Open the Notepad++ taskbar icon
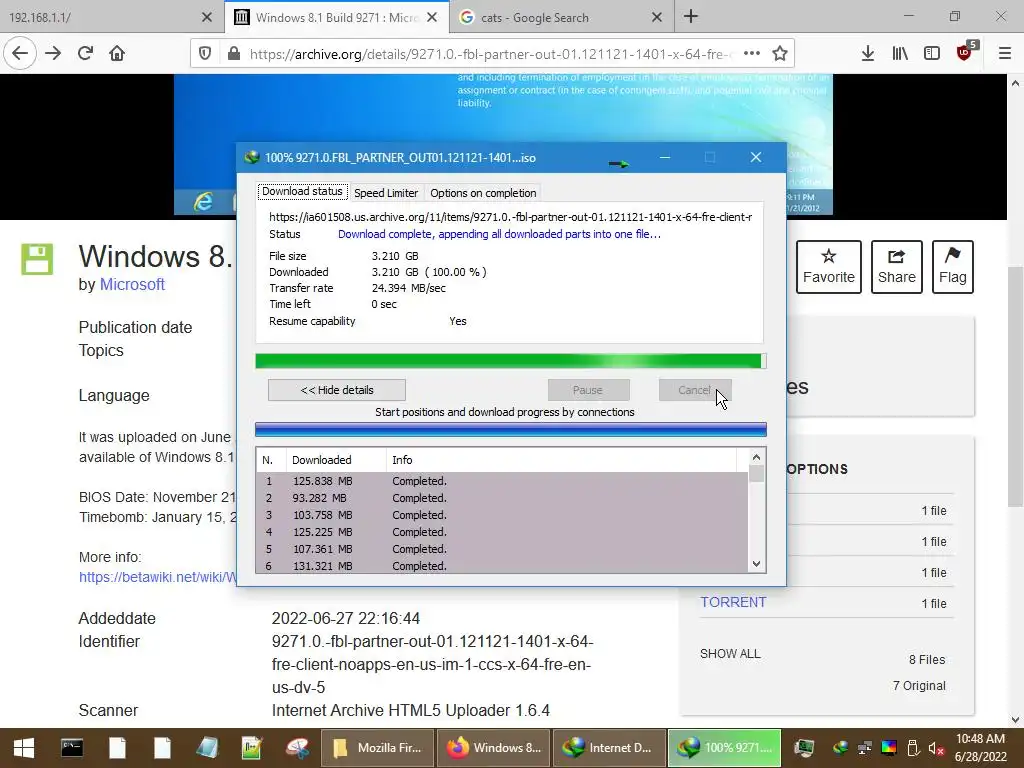 click(251, 748)
